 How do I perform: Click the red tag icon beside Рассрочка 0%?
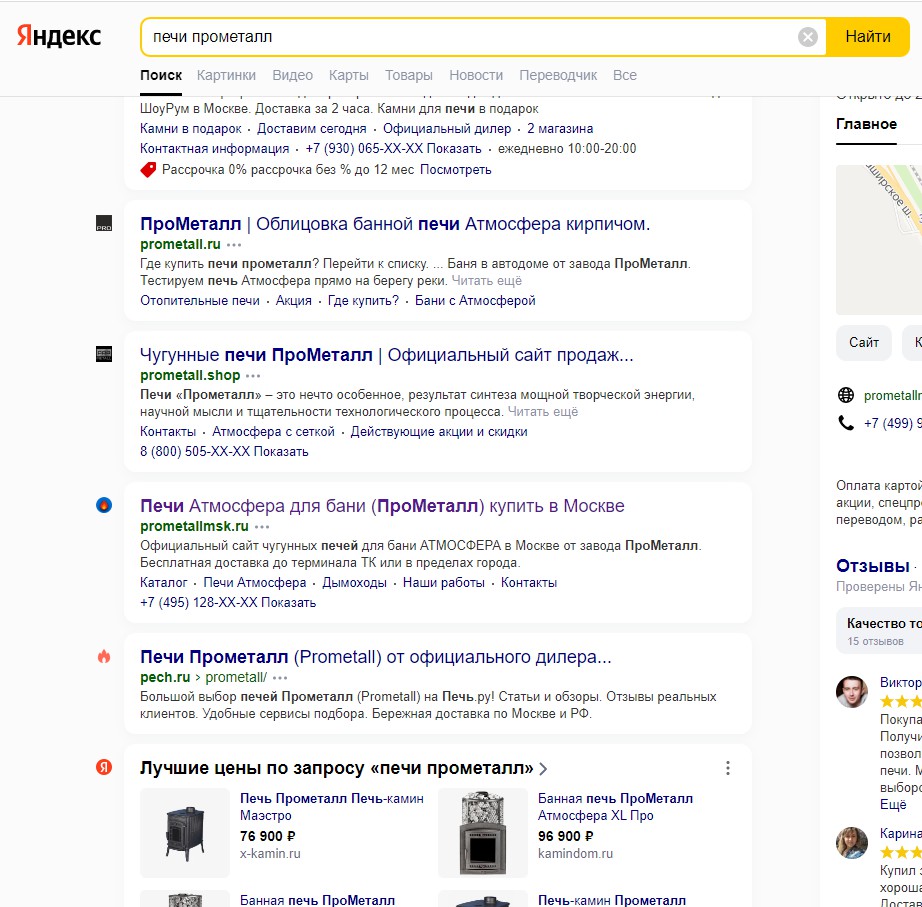pyautogui.click(x=148, y=169)
